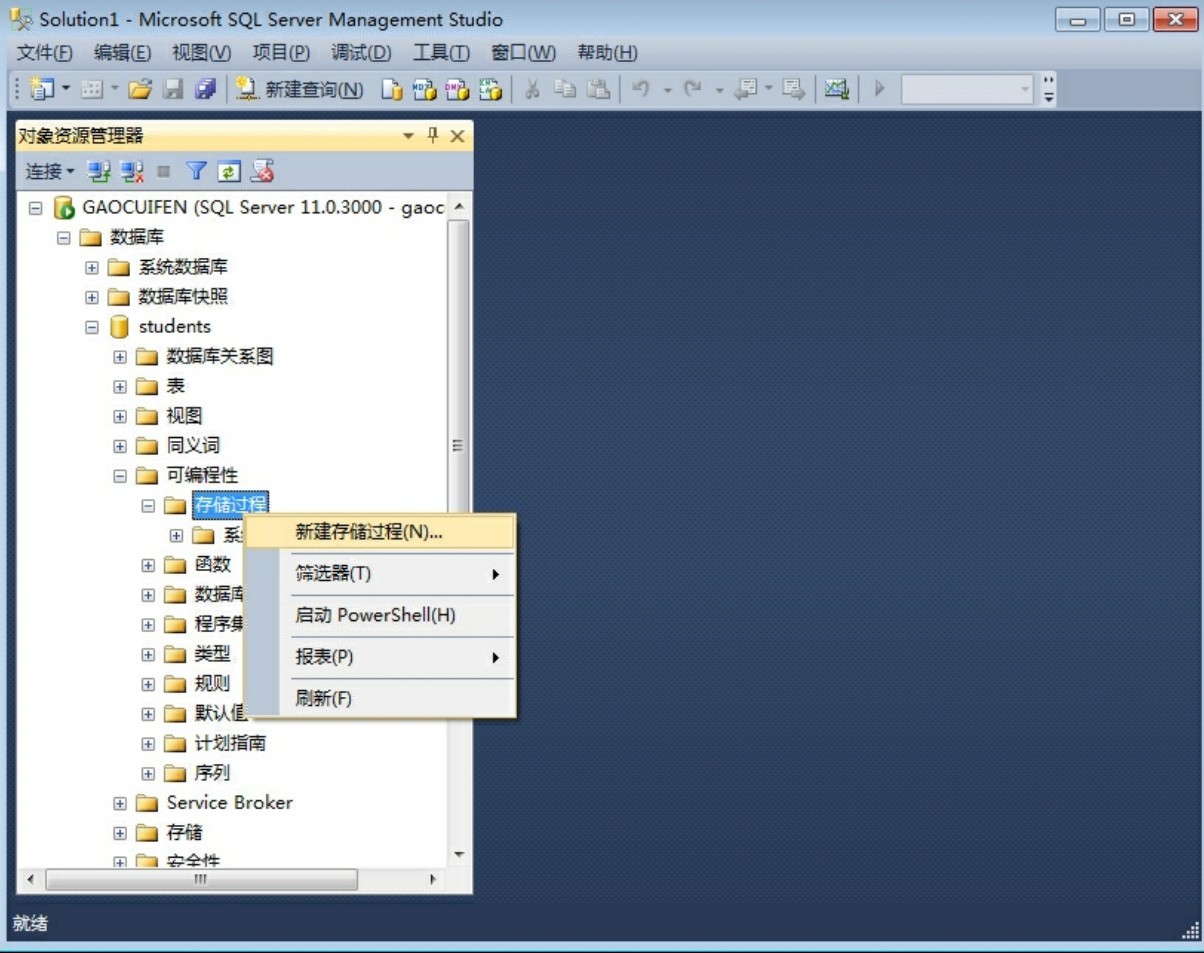Click the Save All icon

click(x=206, y=89)
